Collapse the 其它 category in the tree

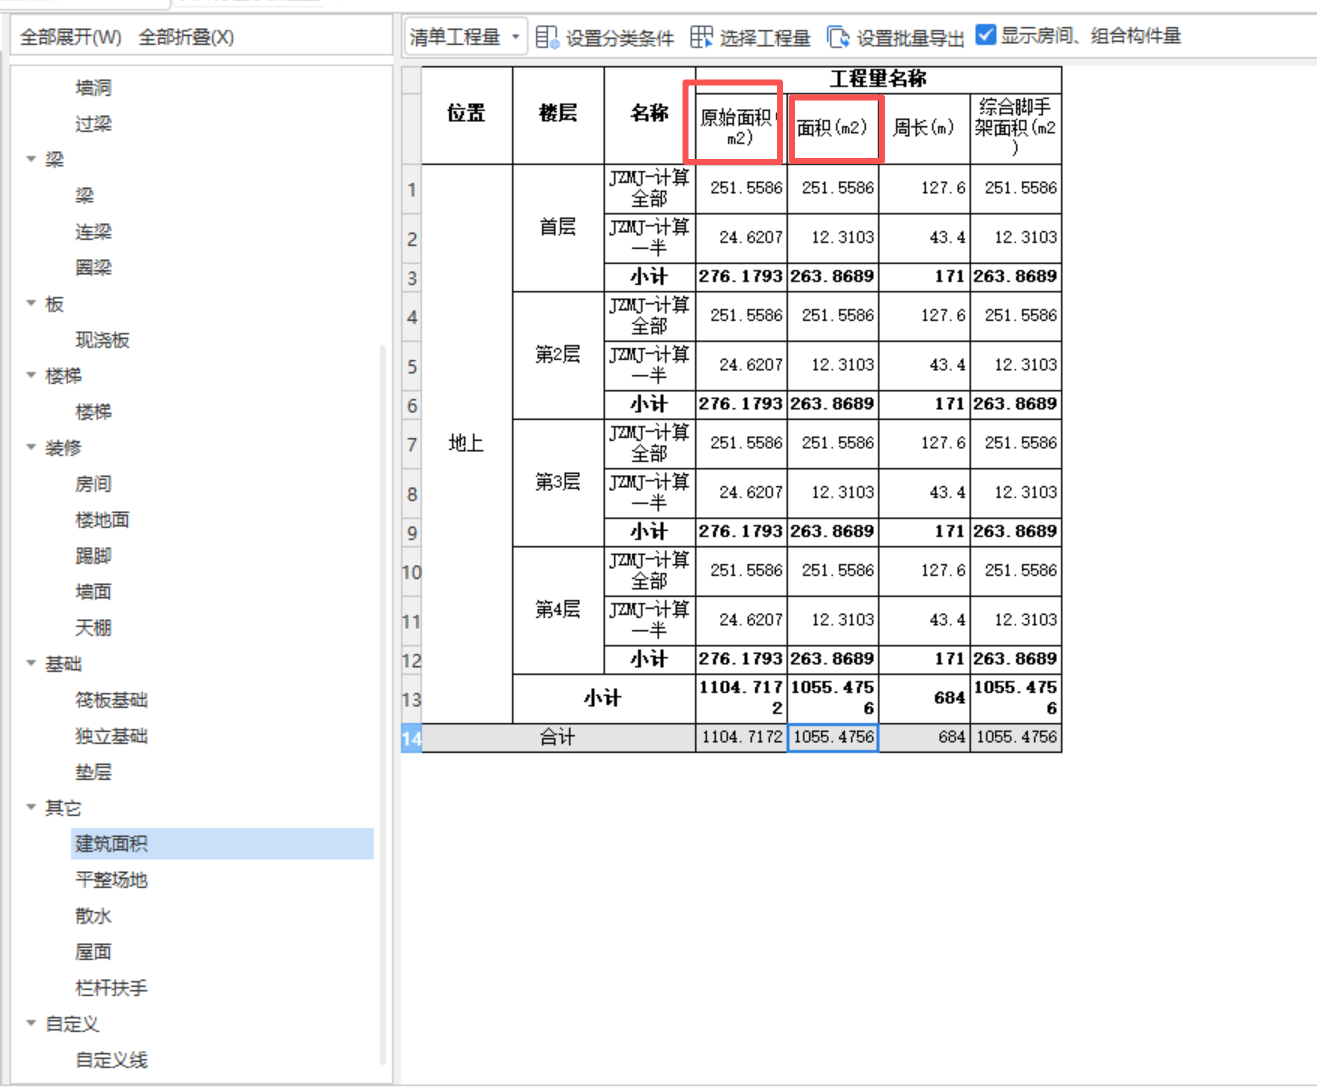pyautogui.click(x=30, y=807)
